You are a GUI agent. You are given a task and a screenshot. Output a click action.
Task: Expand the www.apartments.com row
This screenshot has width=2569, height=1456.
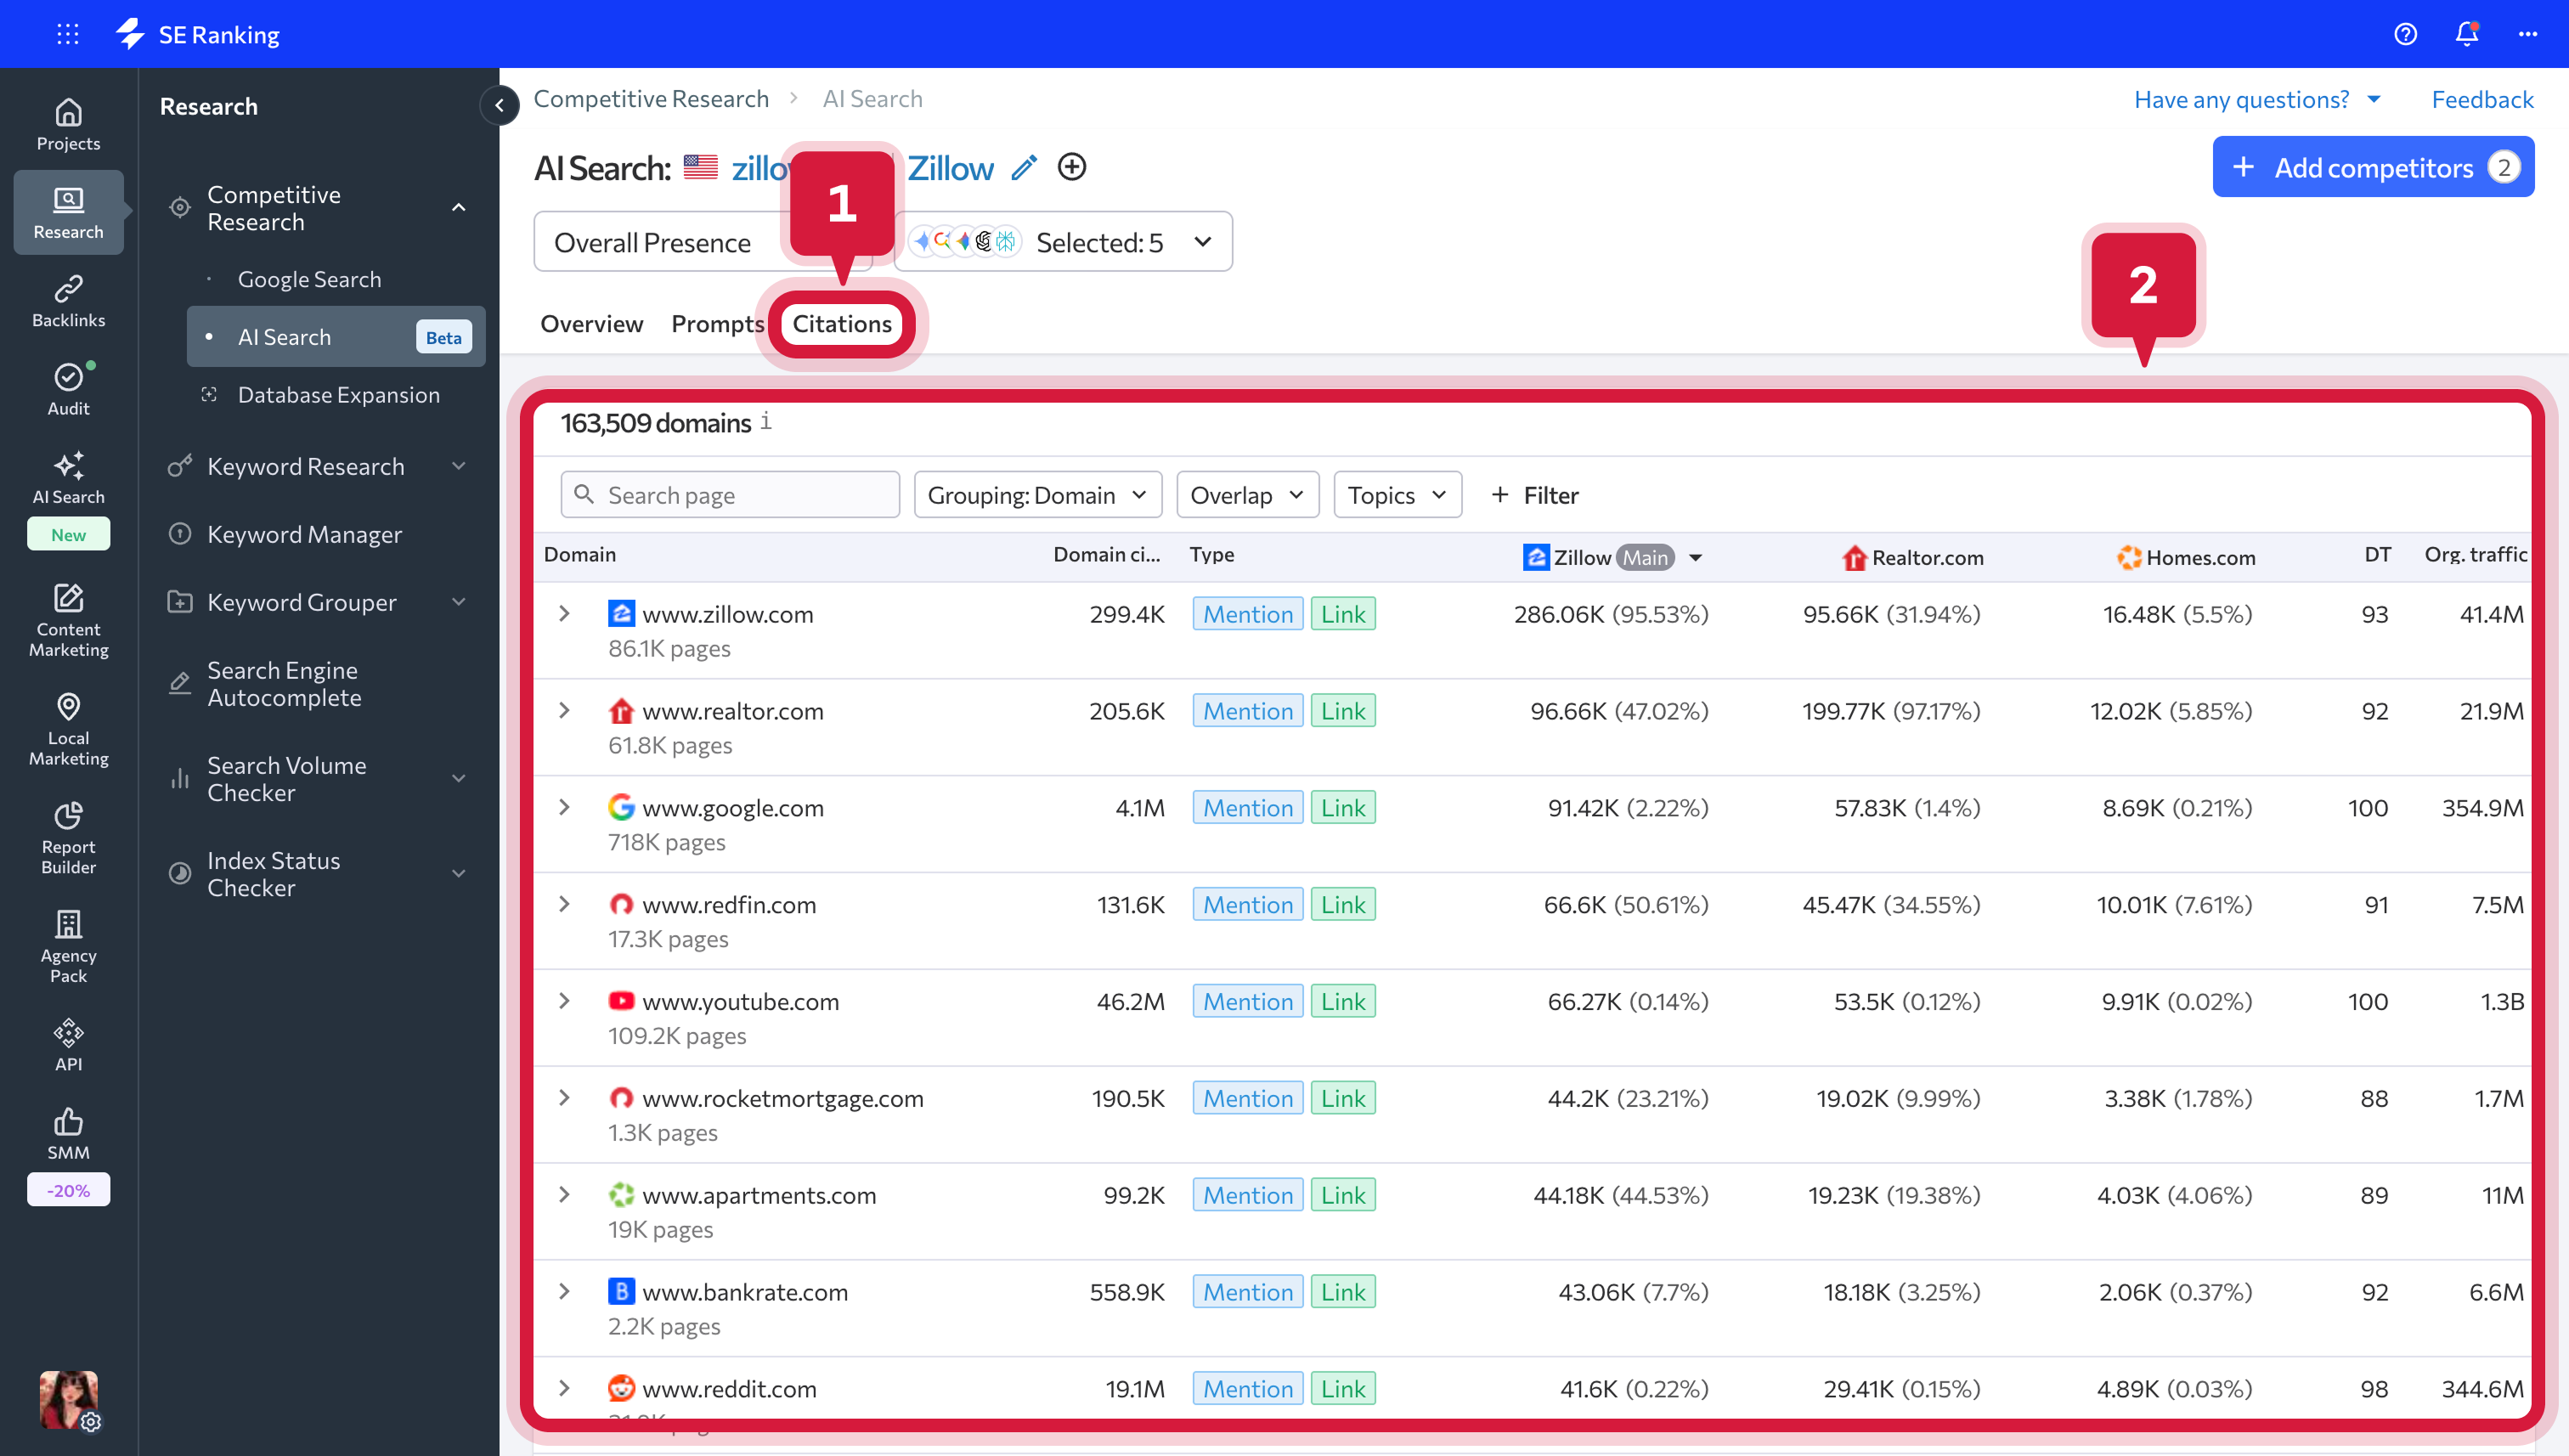coord(564,1195)
